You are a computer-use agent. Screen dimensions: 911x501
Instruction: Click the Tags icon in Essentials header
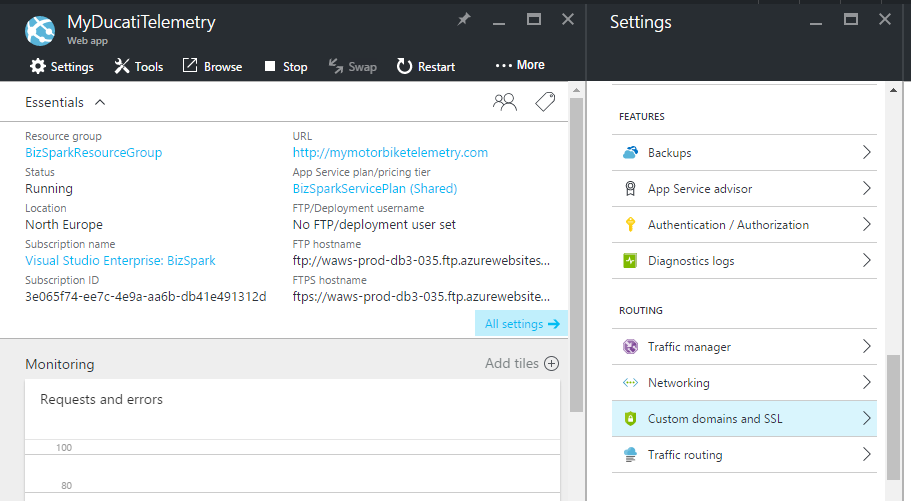click(544, 101)
